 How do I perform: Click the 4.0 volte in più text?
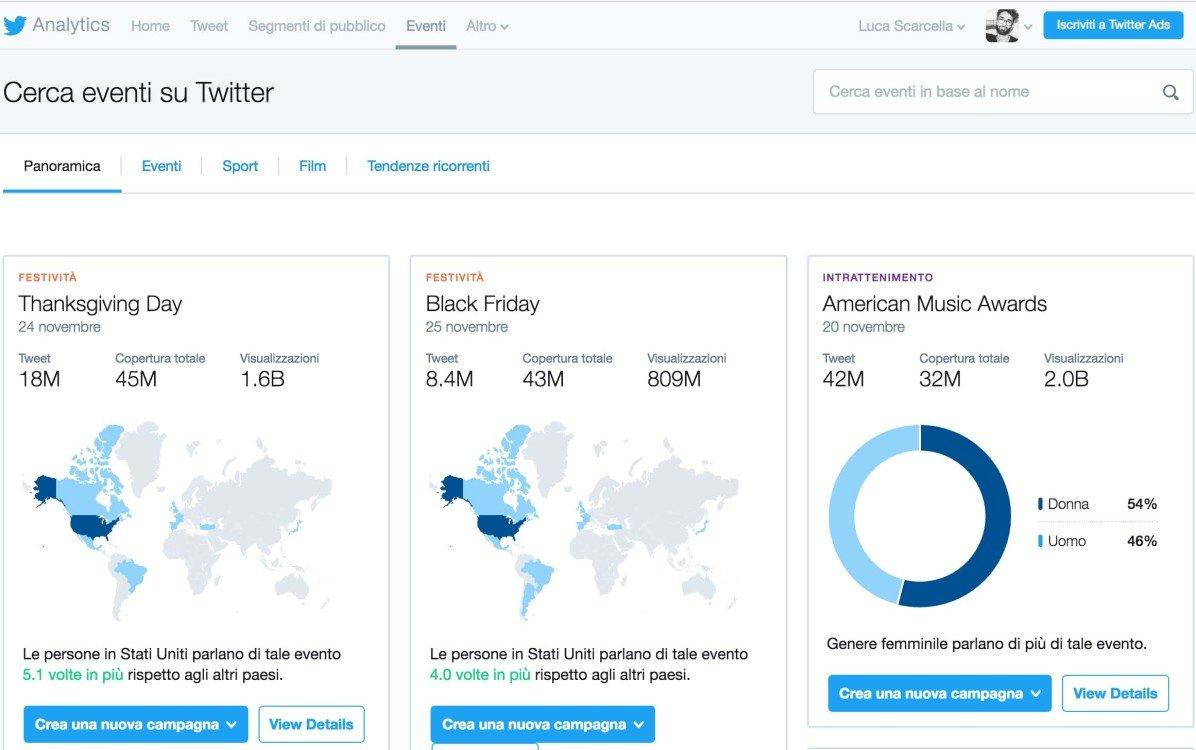click(x=480, y=674)
